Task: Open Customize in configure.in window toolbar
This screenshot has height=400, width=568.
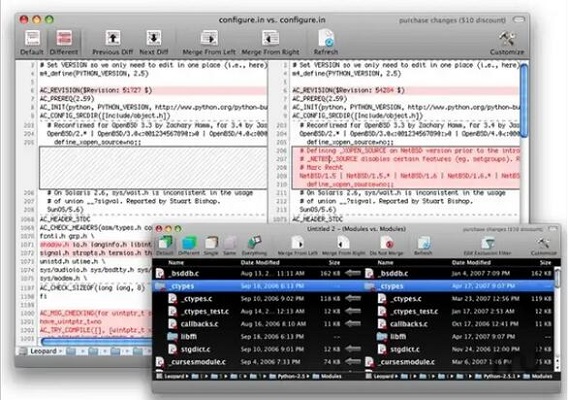Action: (x=507, y=42)
